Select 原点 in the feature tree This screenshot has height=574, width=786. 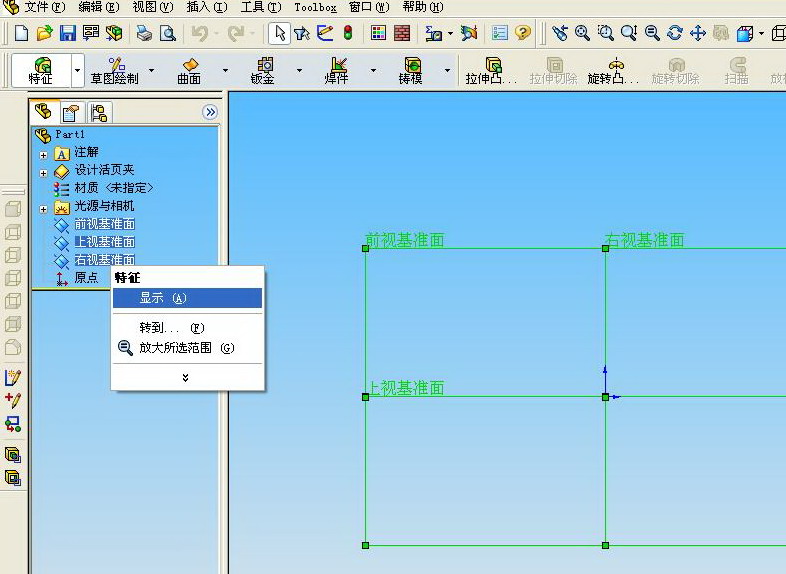pos(86,278)
